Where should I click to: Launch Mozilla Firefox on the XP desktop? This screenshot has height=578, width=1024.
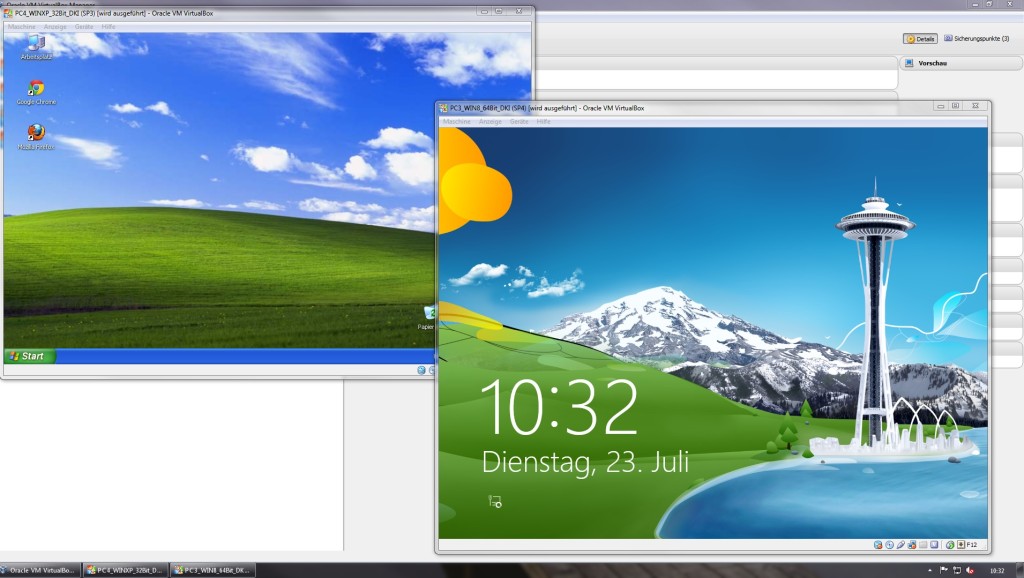pyautogui.click(x=37, y=137)
